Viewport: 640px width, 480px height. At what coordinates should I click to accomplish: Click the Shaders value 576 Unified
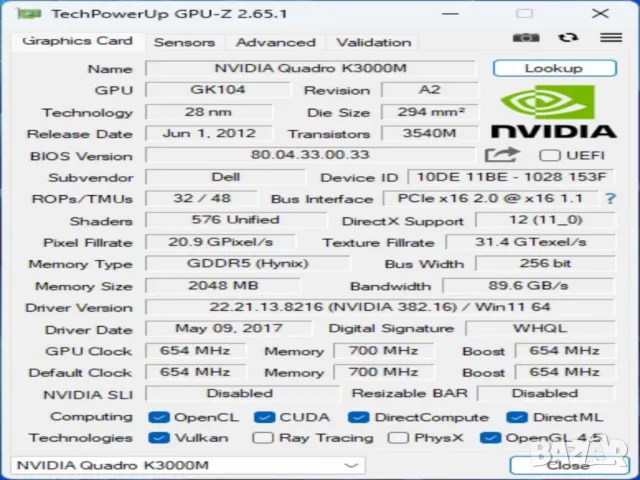pyautogui.click(x=236, y=220)
